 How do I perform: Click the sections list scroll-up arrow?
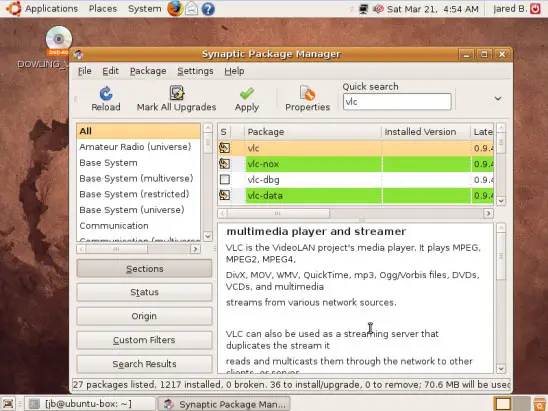pos(208,128)
